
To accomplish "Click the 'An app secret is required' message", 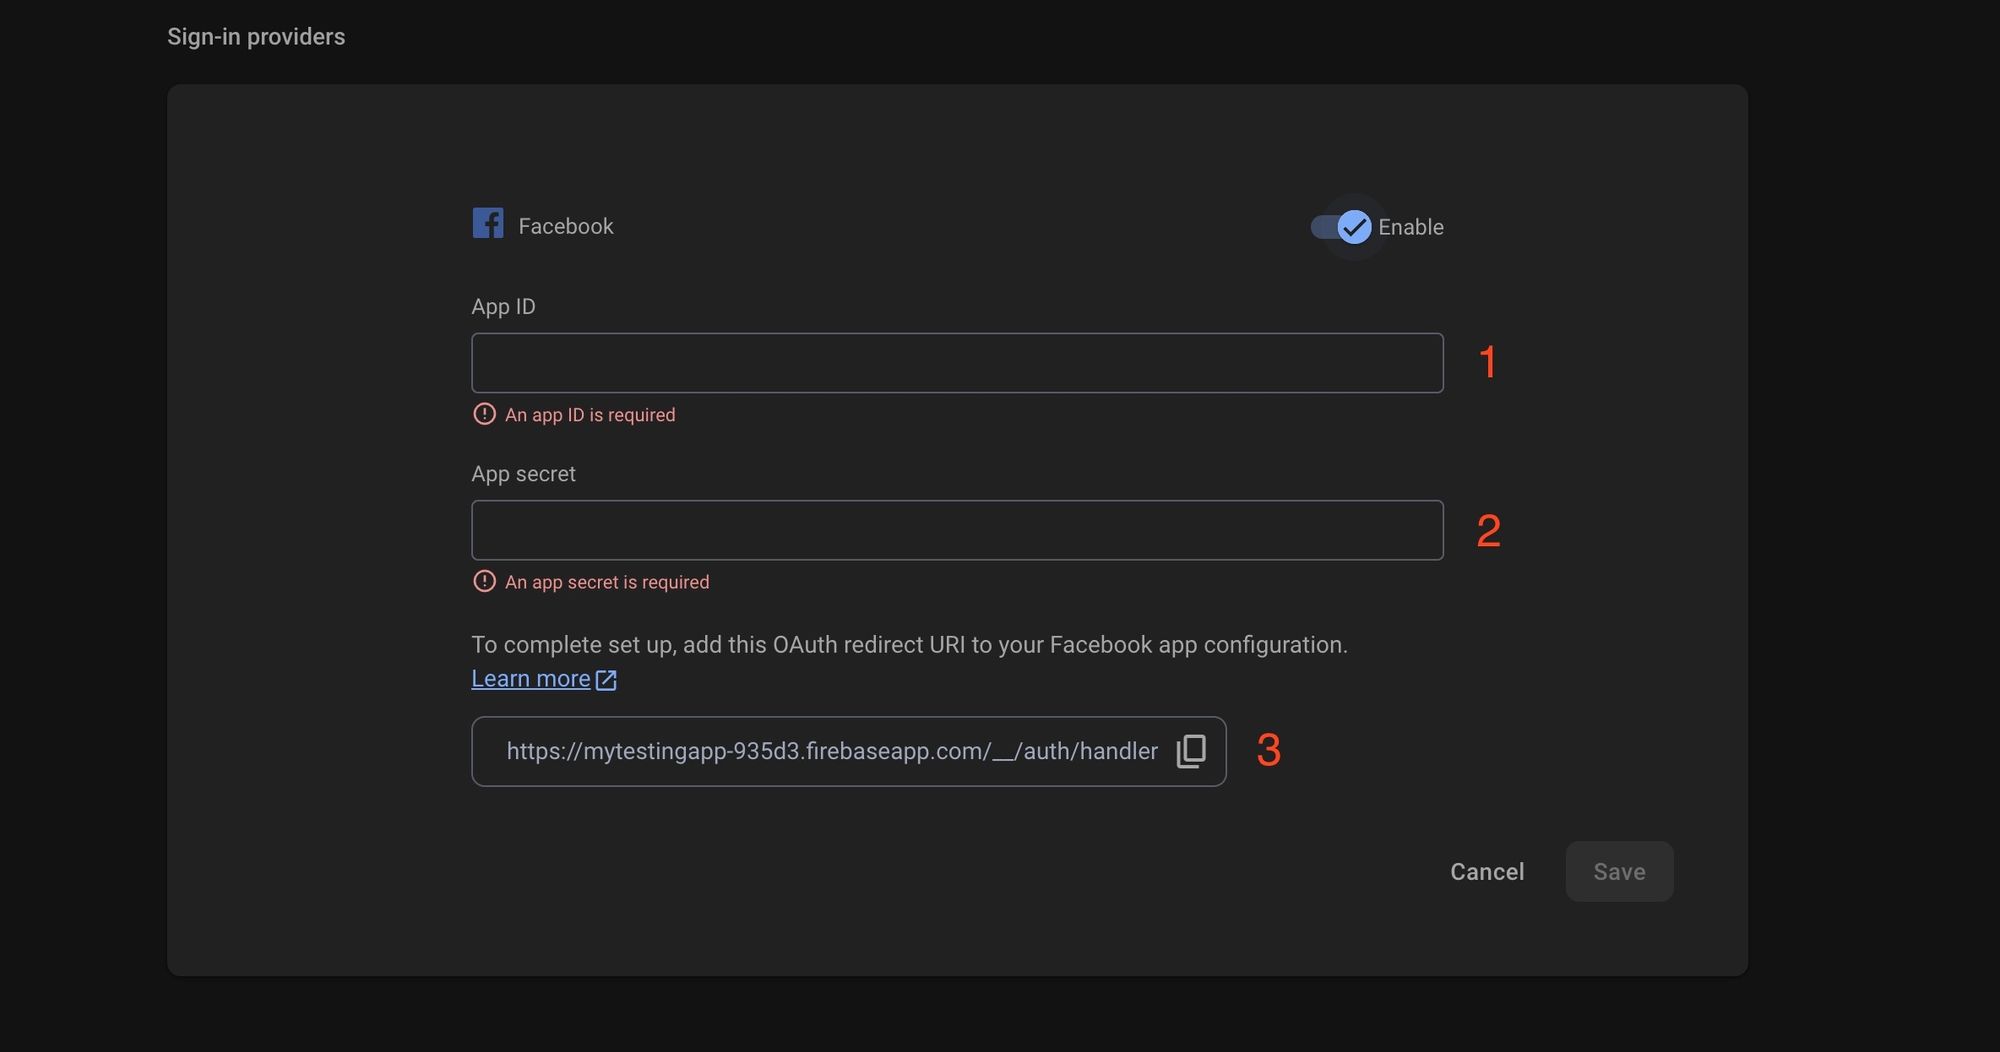I will point(607,582).
